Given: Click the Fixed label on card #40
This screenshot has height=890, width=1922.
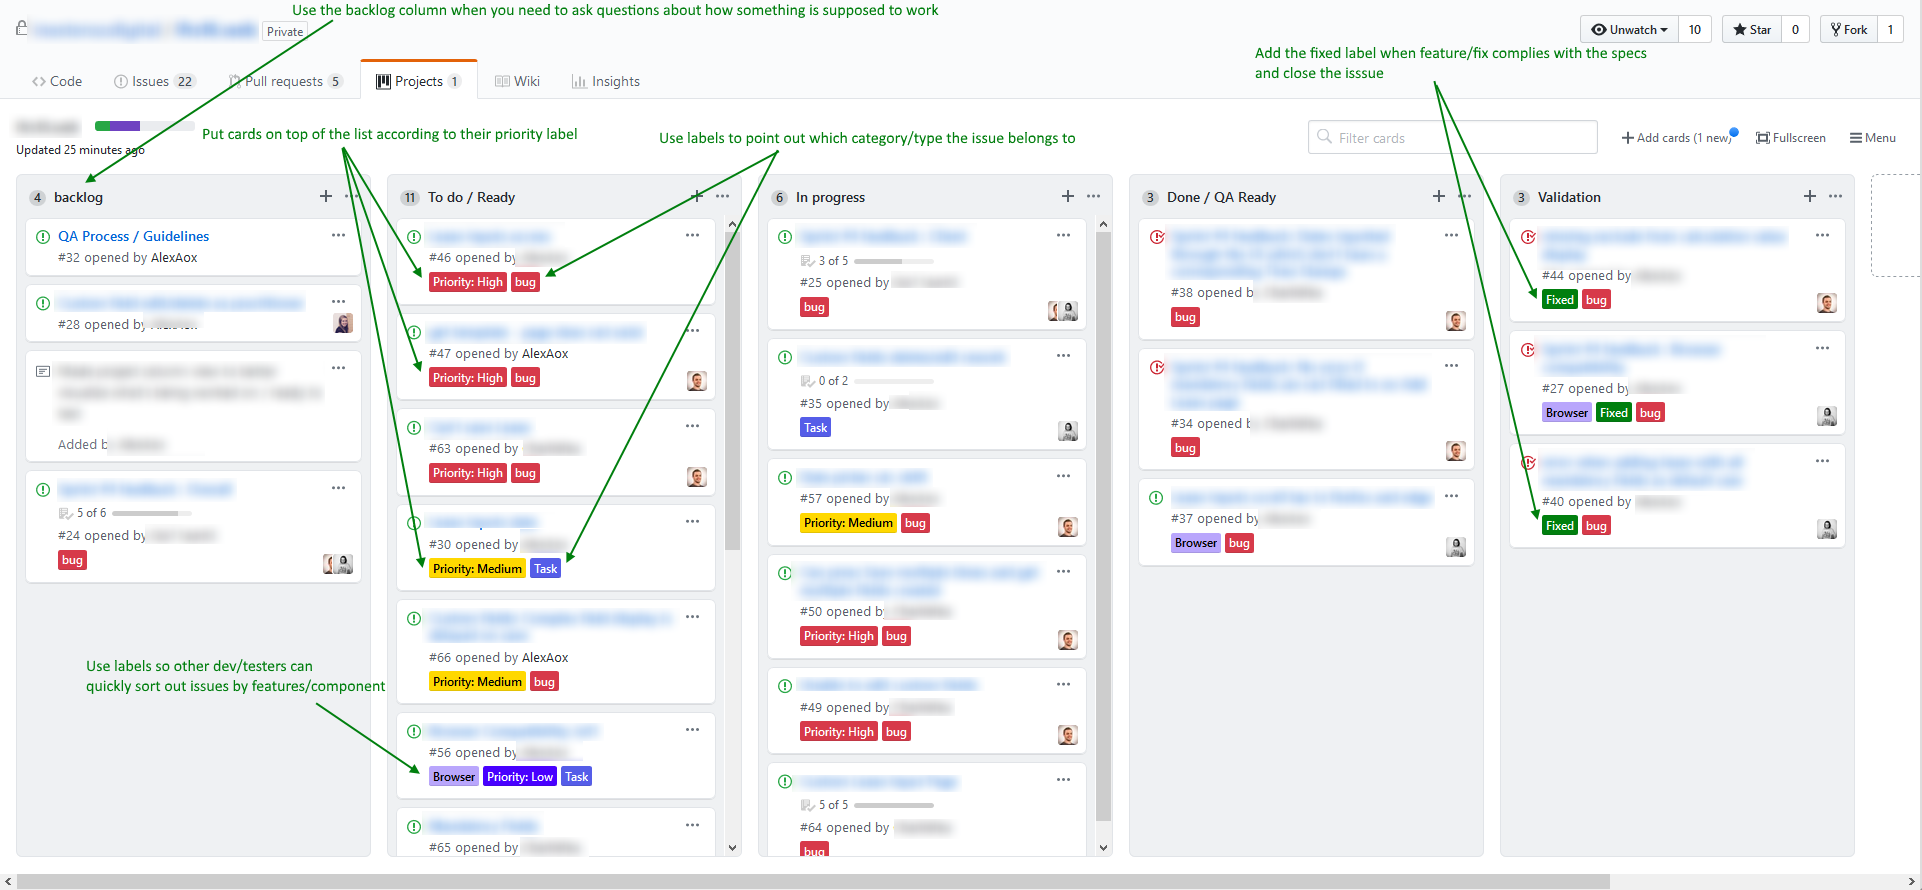Looking at the screenshot, I should (1560, 526).
